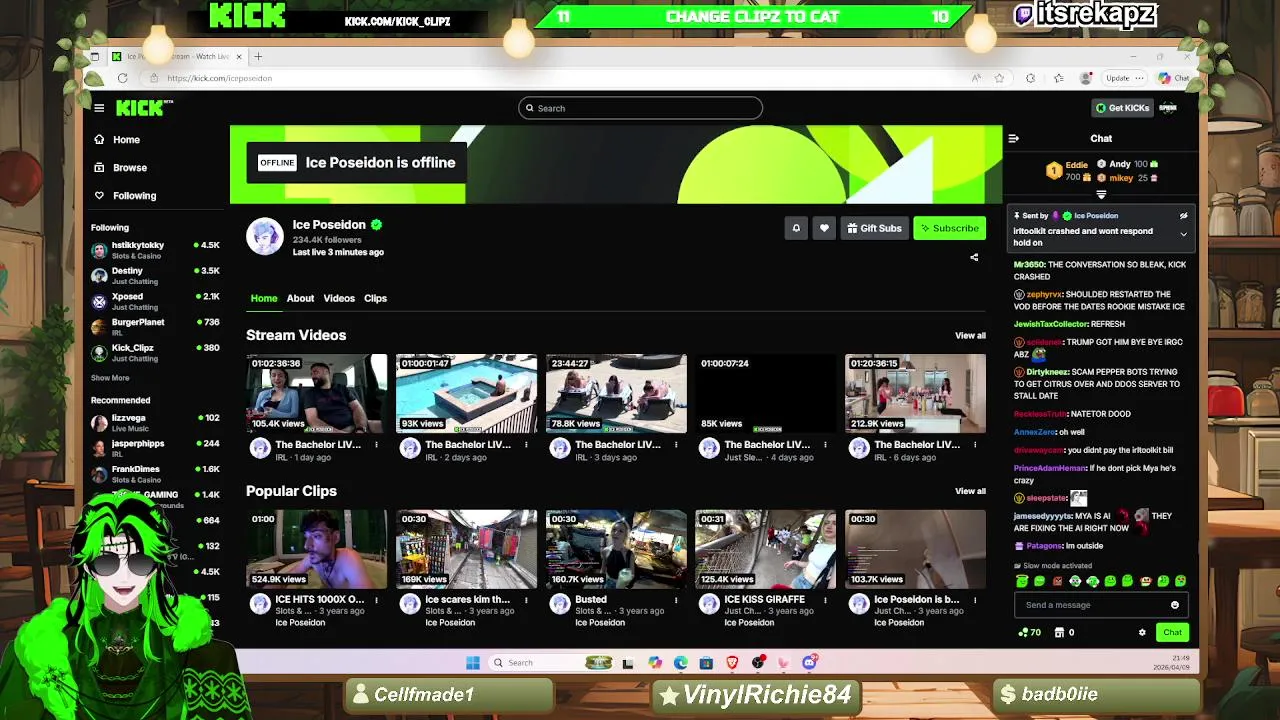Open options for ICE KISS GIRAFFE clip
The image size is (1280, 720).
[825, 600]
